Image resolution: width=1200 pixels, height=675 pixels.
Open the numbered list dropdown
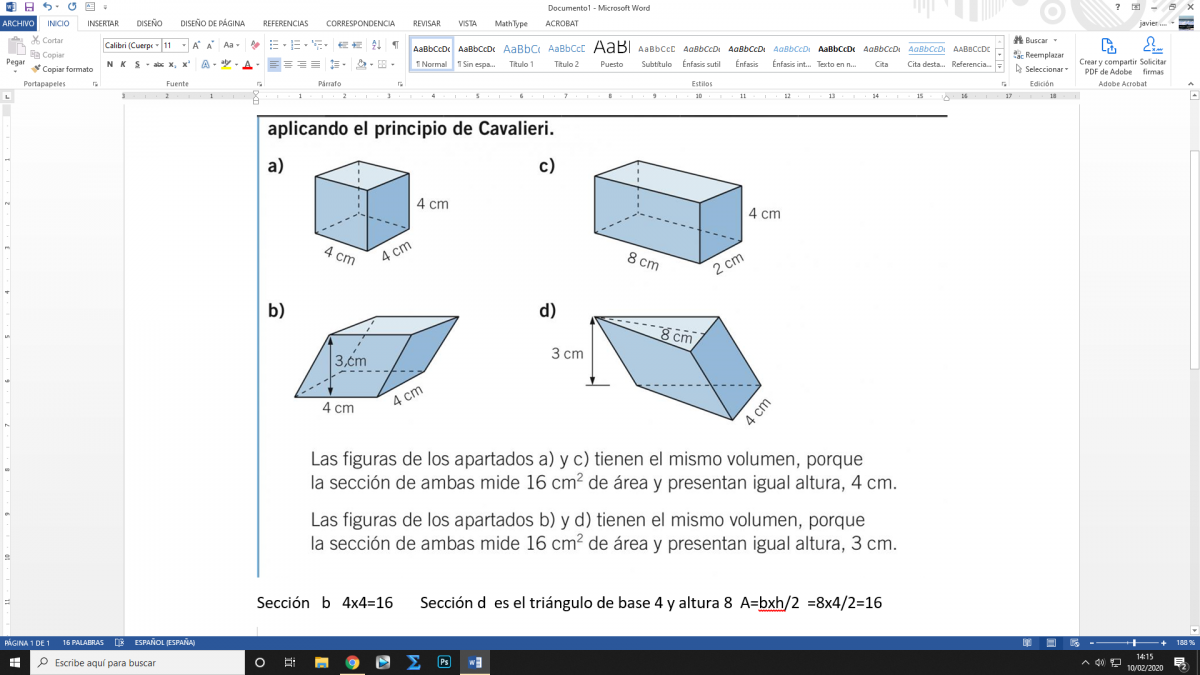[x=306, y=45]
